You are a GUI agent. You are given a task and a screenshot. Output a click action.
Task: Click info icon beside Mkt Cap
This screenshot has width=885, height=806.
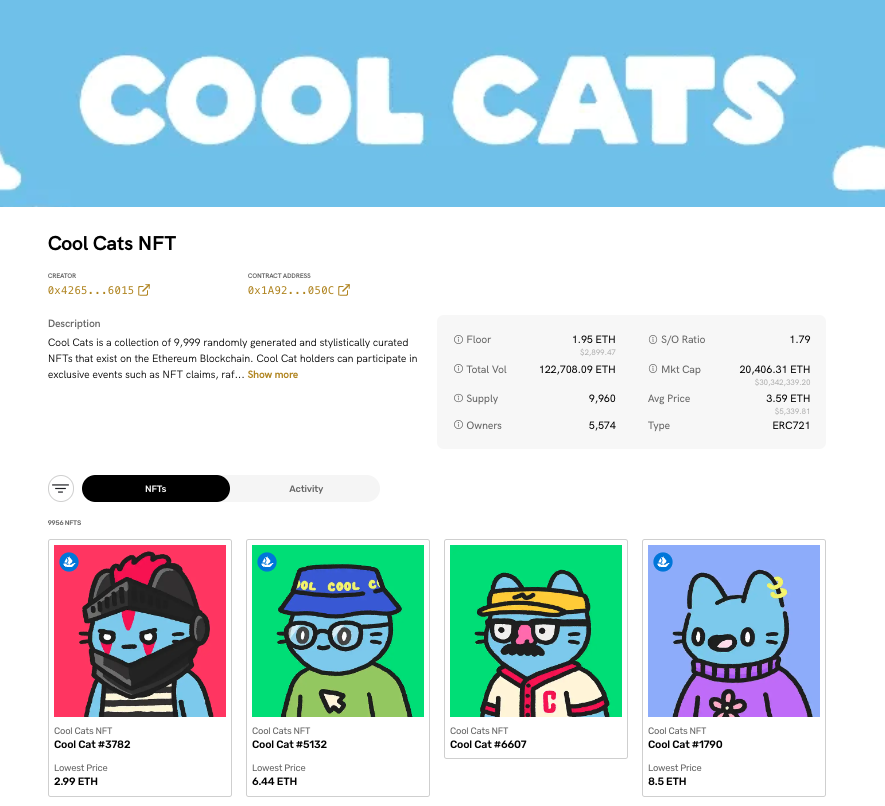point(653,369)
